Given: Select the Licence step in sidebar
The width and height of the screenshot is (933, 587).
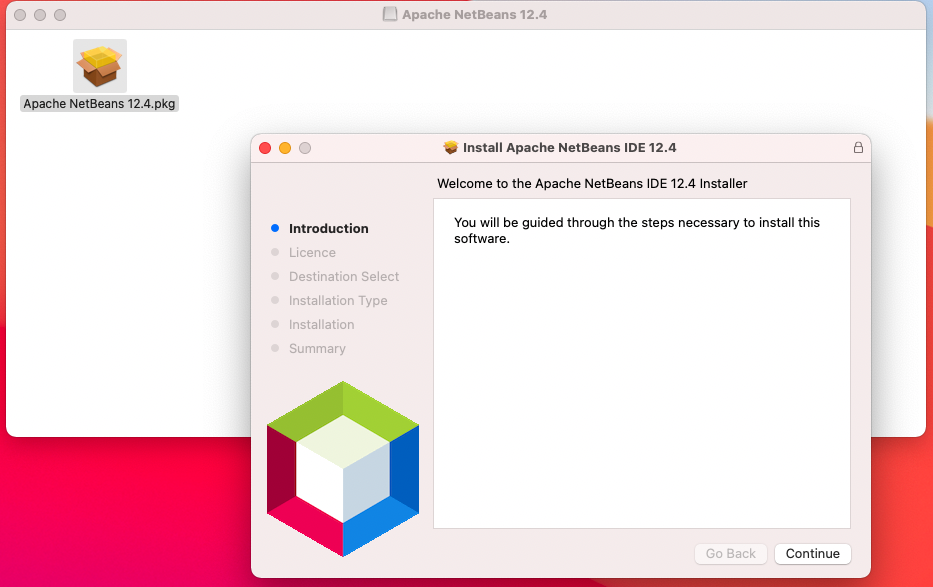Looking at the screenshot, I should coord(312,253).
